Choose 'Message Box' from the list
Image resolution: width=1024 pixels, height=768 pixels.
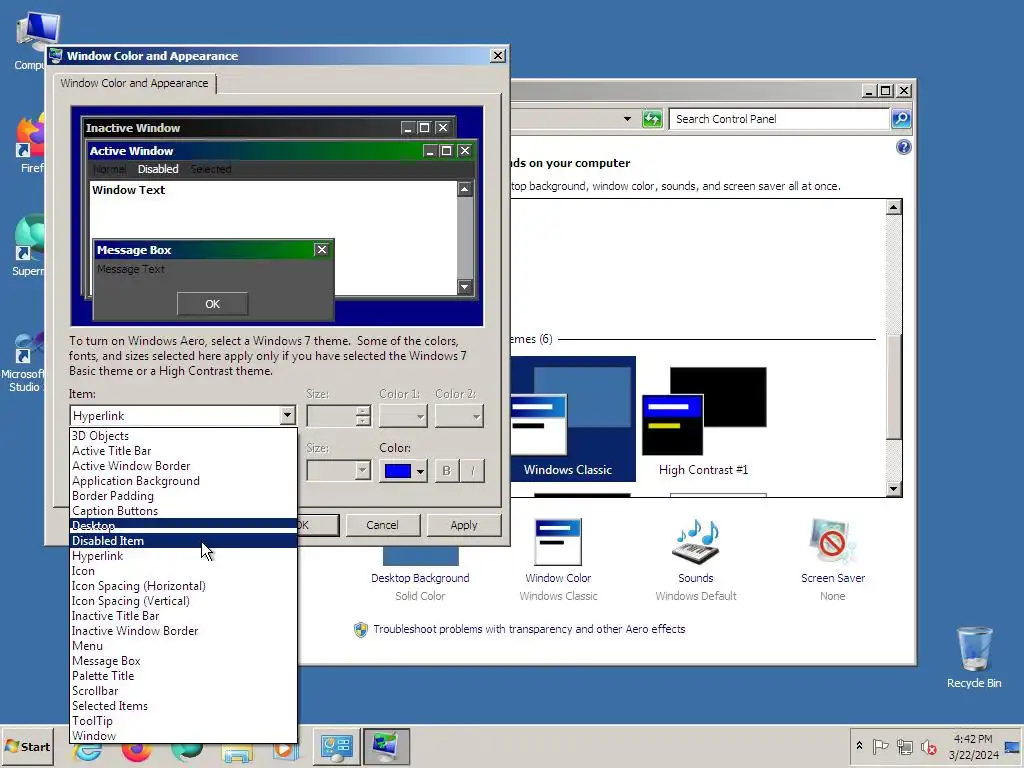pyautogui.click(x=184, y=661)
